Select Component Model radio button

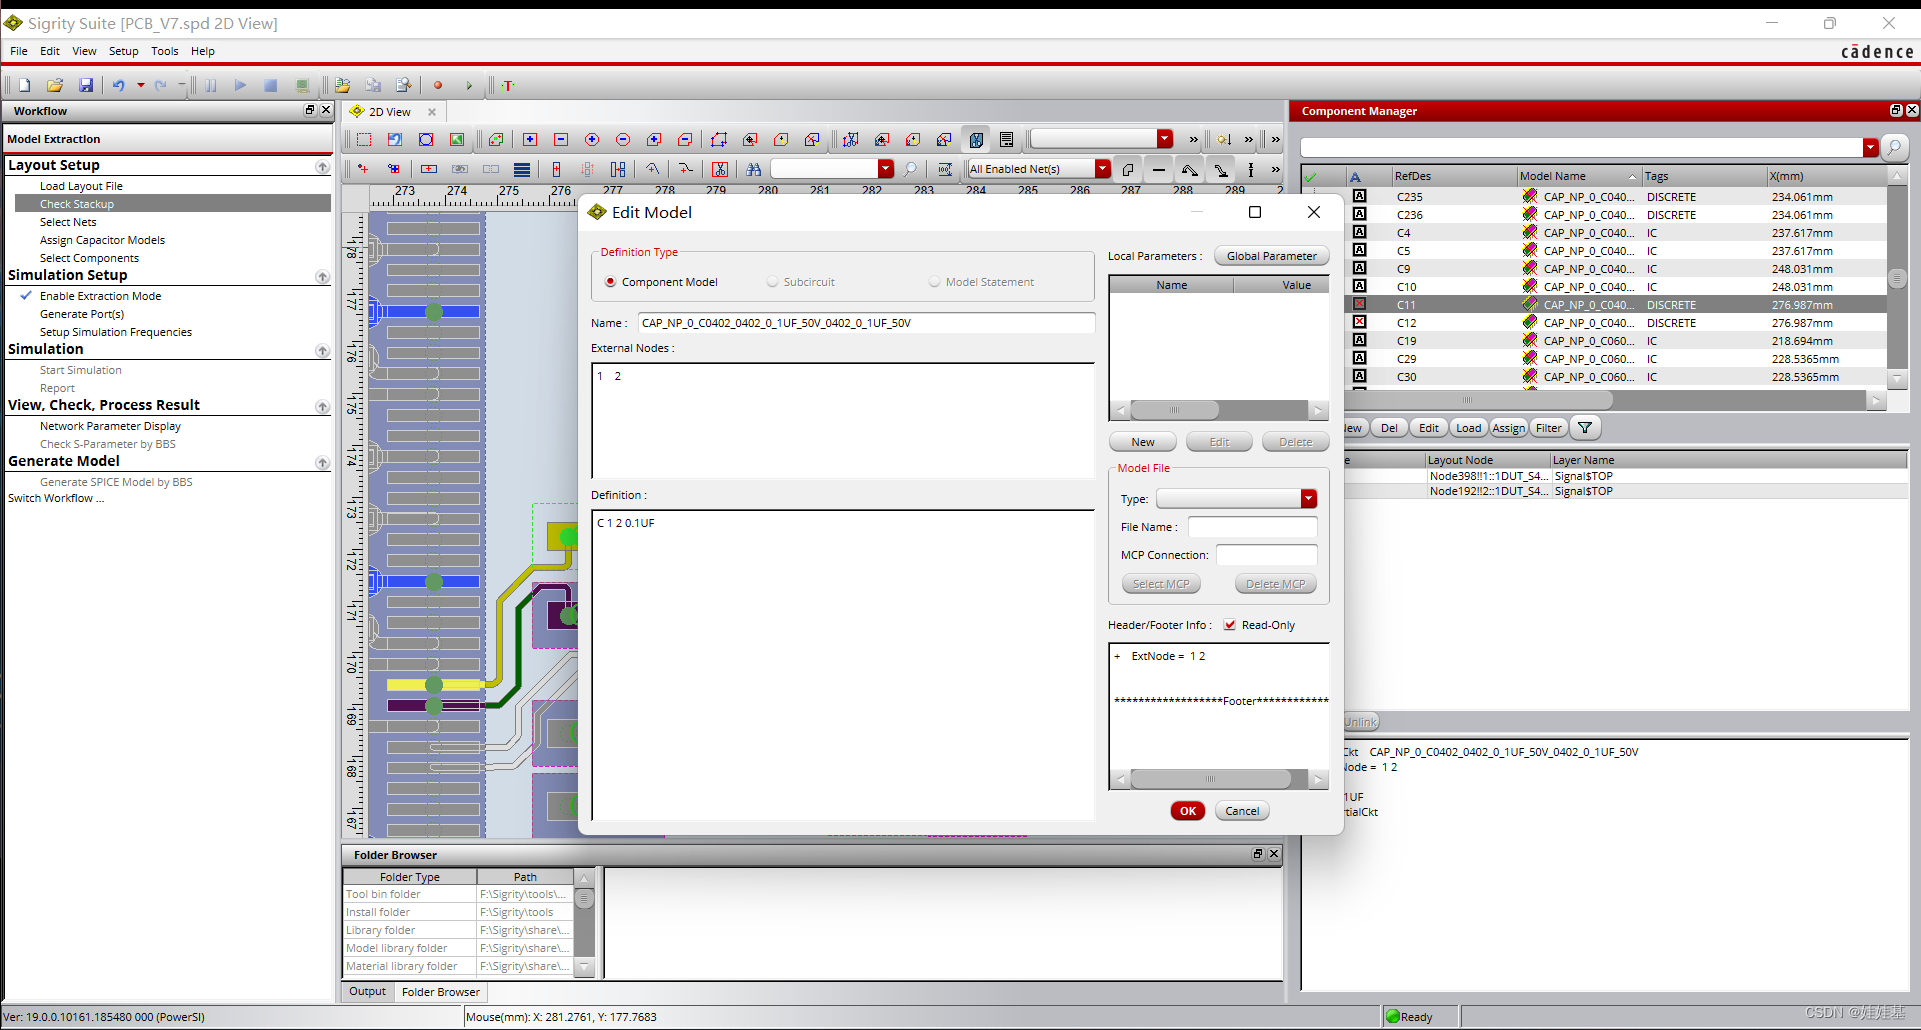(610, 282)
